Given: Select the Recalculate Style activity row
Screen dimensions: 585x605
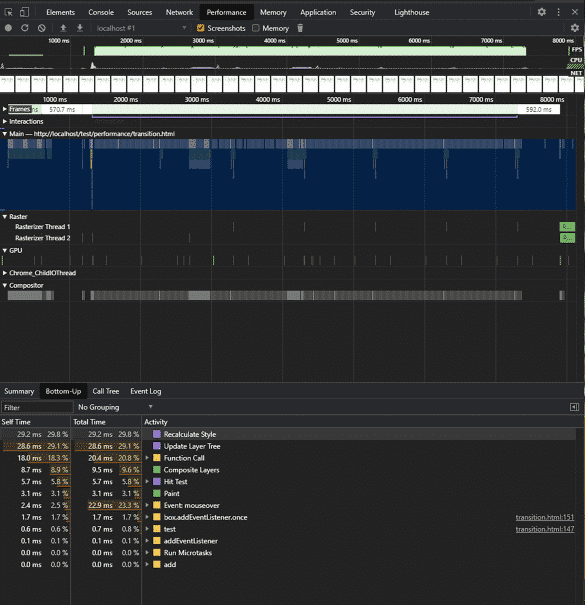Looking at the screenshot, I should coord(288,434).
